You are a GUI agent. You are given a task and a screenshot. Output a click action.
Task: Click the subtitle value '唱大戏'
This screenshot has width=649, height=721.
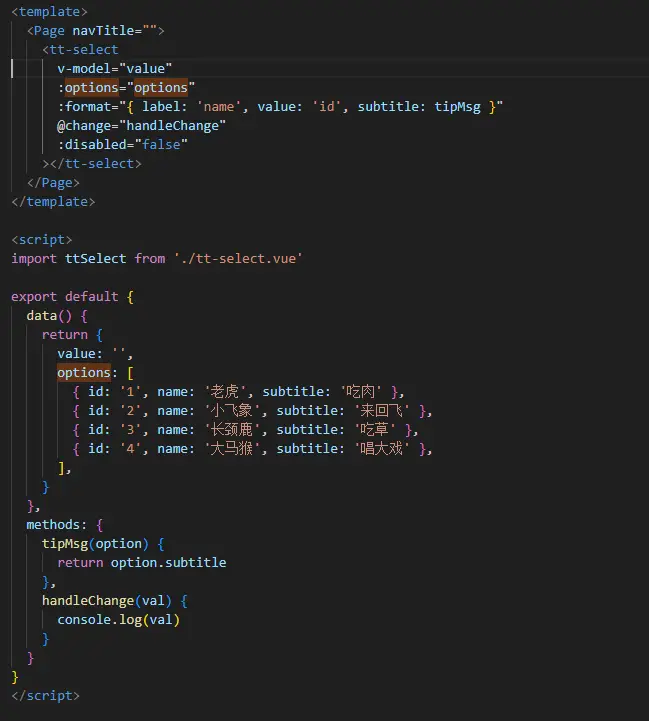(x=382, y=449)
